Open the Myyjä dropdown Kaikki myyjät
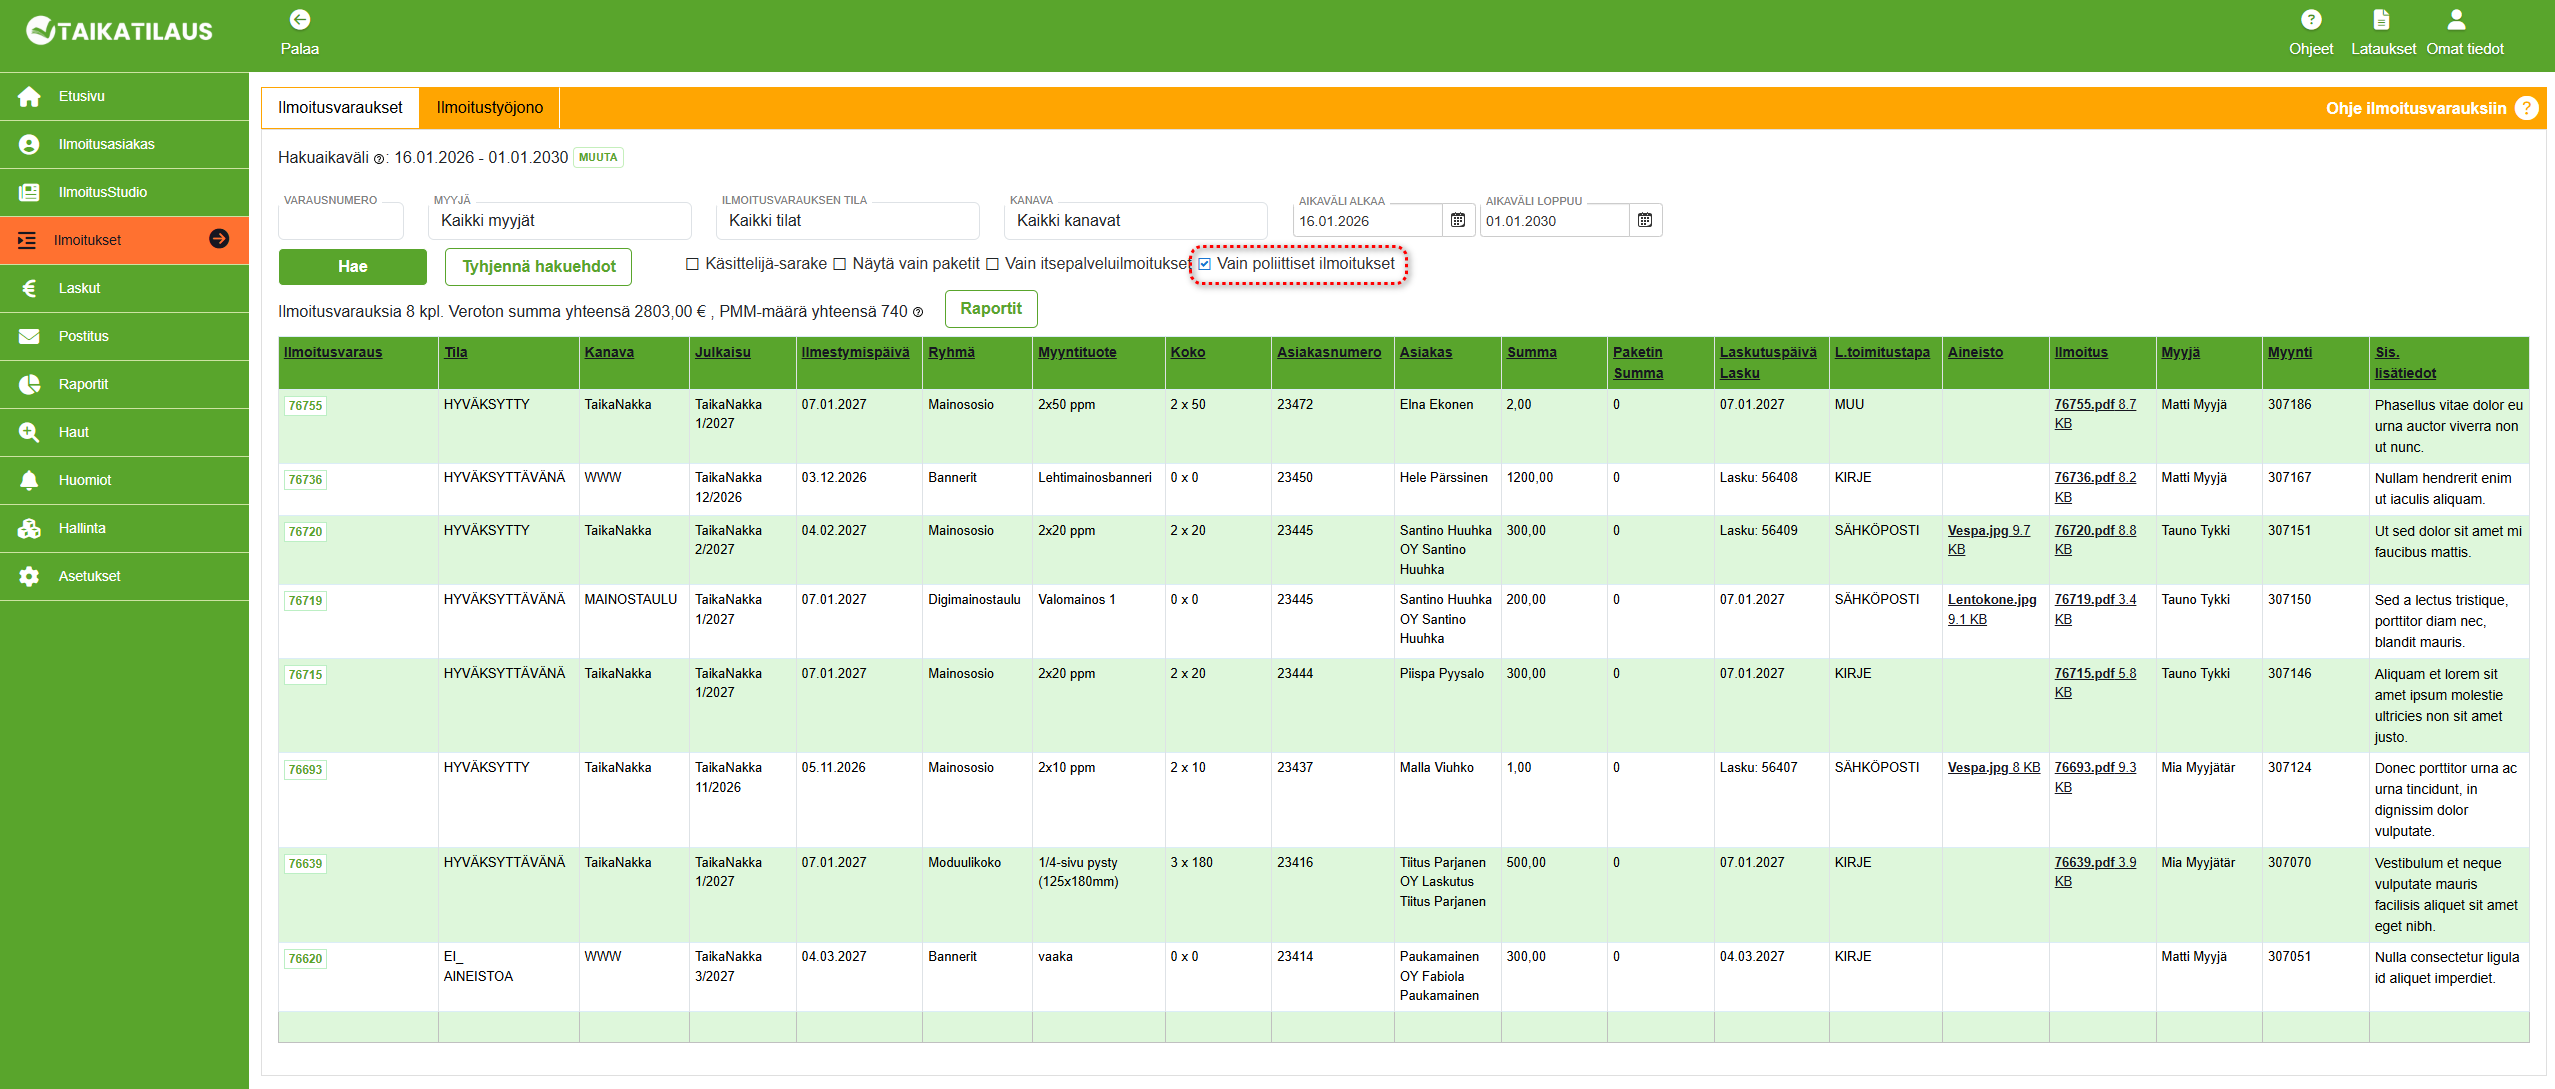Image resolution: width=2555 pixels, height=1089 pixels. pos(559,221)
